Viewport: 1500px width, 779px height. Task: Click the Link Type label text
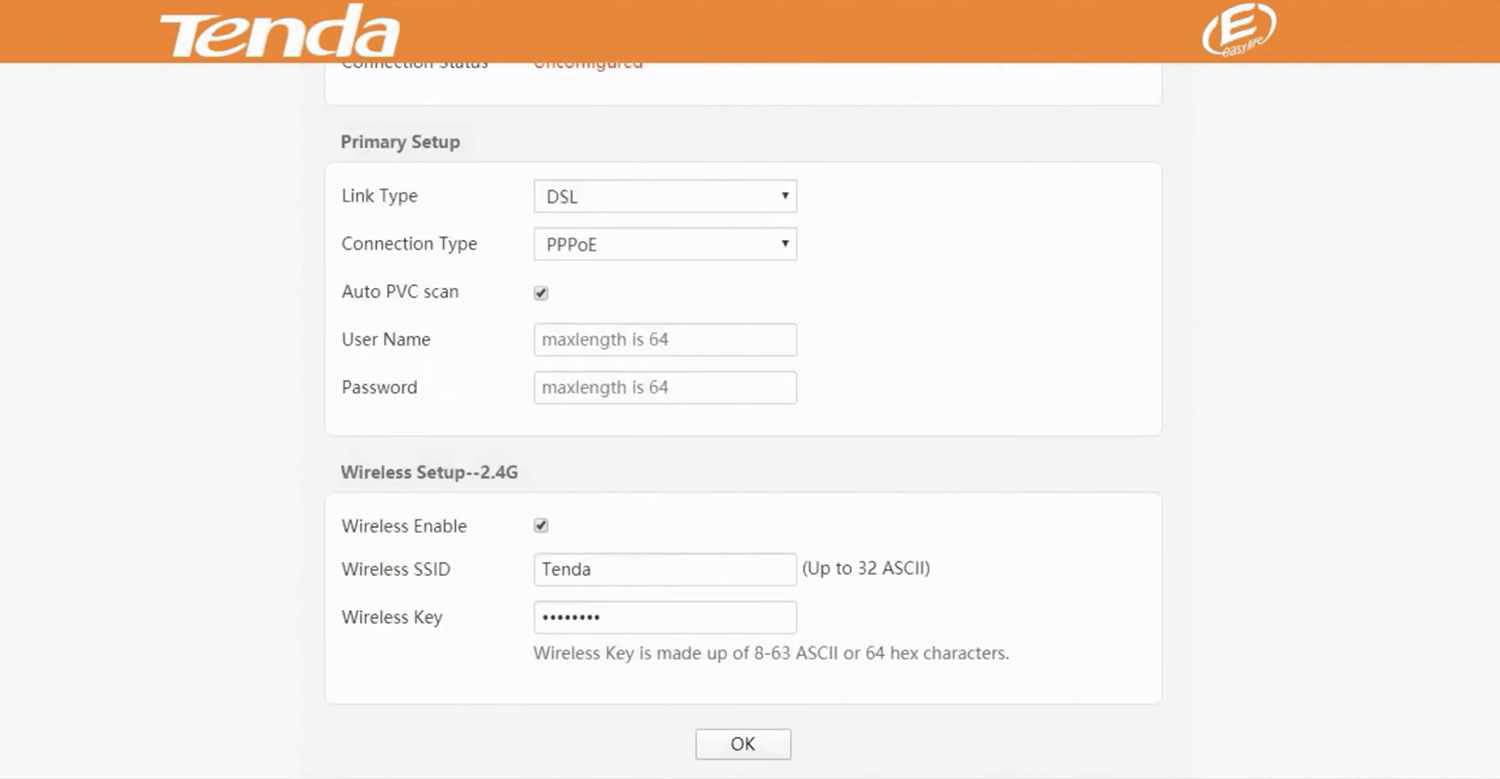click(x=379, y=196)
